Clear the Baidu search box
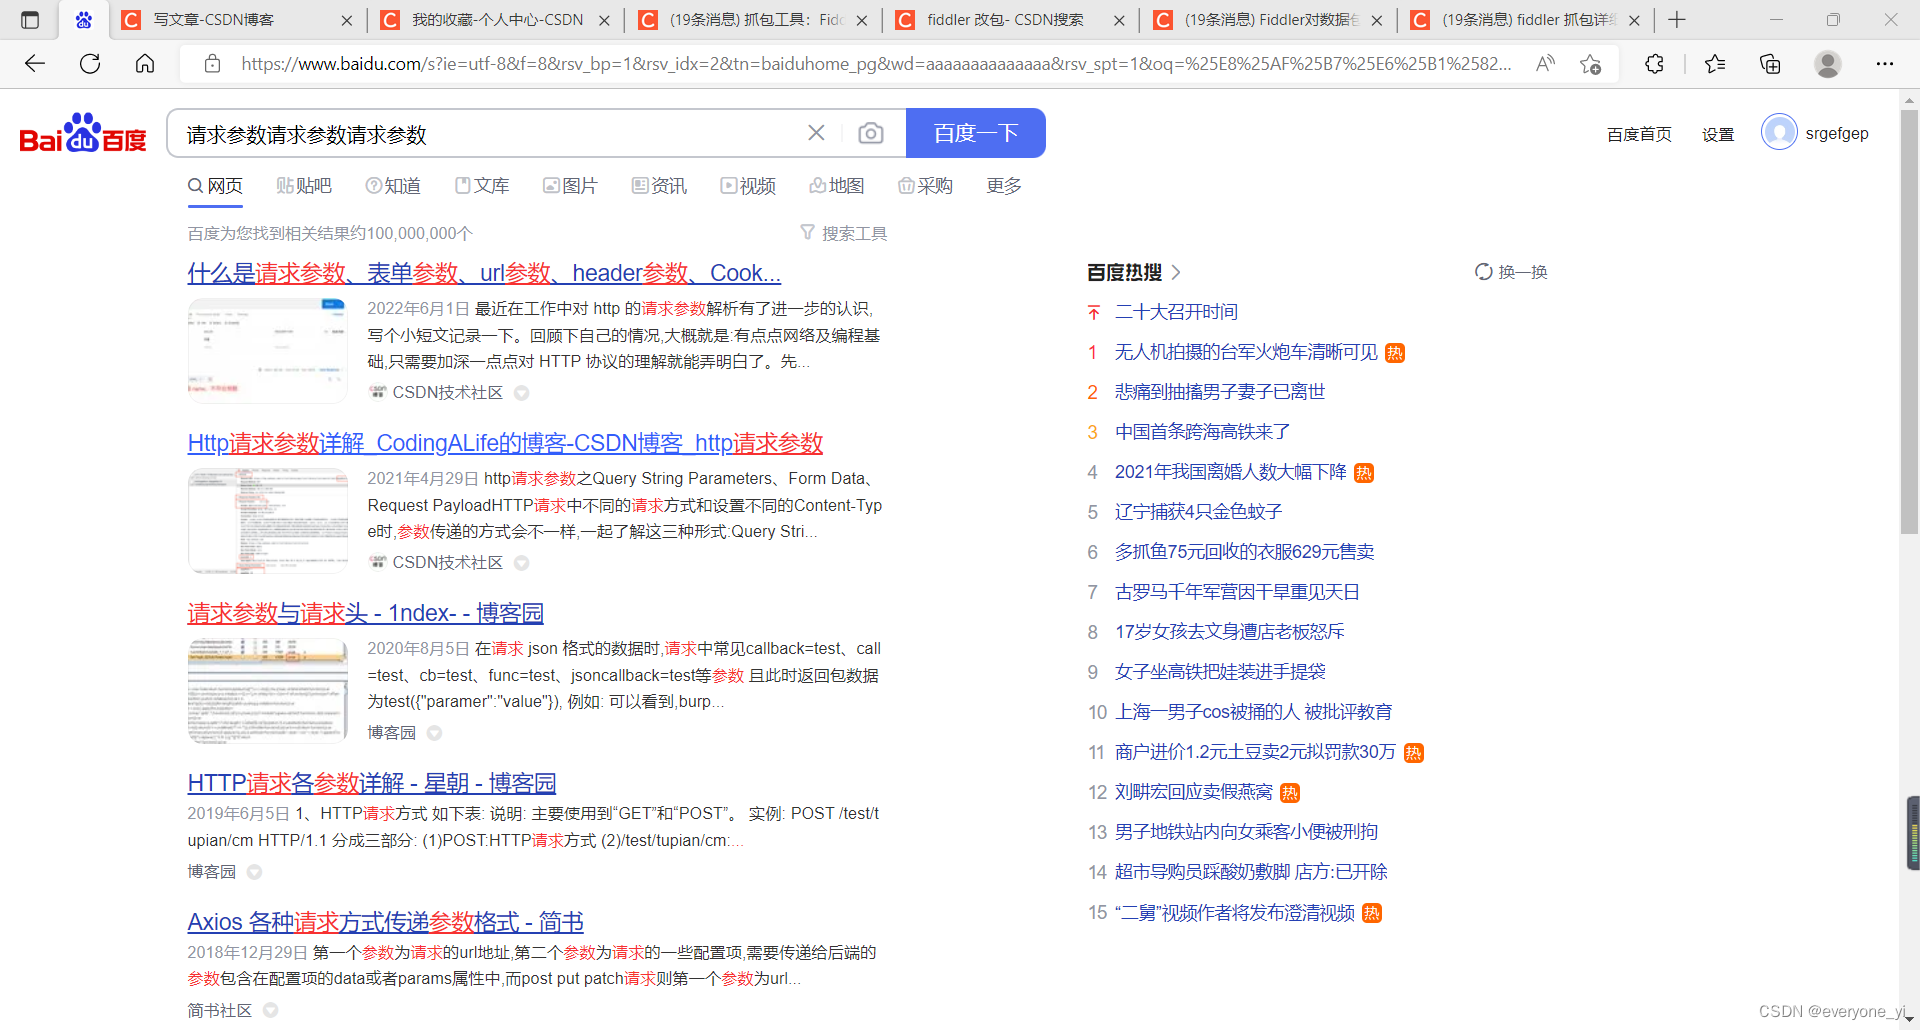Viewport: 1920px width, 1030px height. pyautogui.click(x=816, y=133)
